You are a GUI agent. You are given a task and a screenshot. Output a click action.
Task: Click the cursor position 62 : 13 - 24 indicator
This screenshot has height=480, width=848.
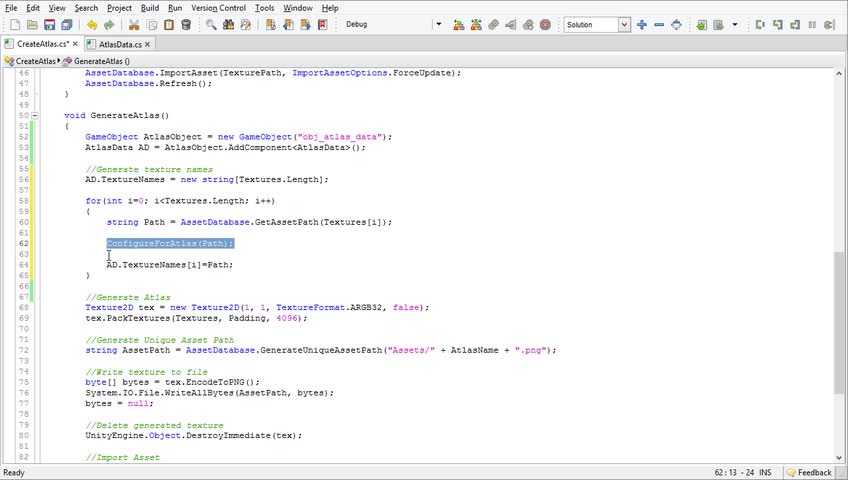click(x=734, y=472)
